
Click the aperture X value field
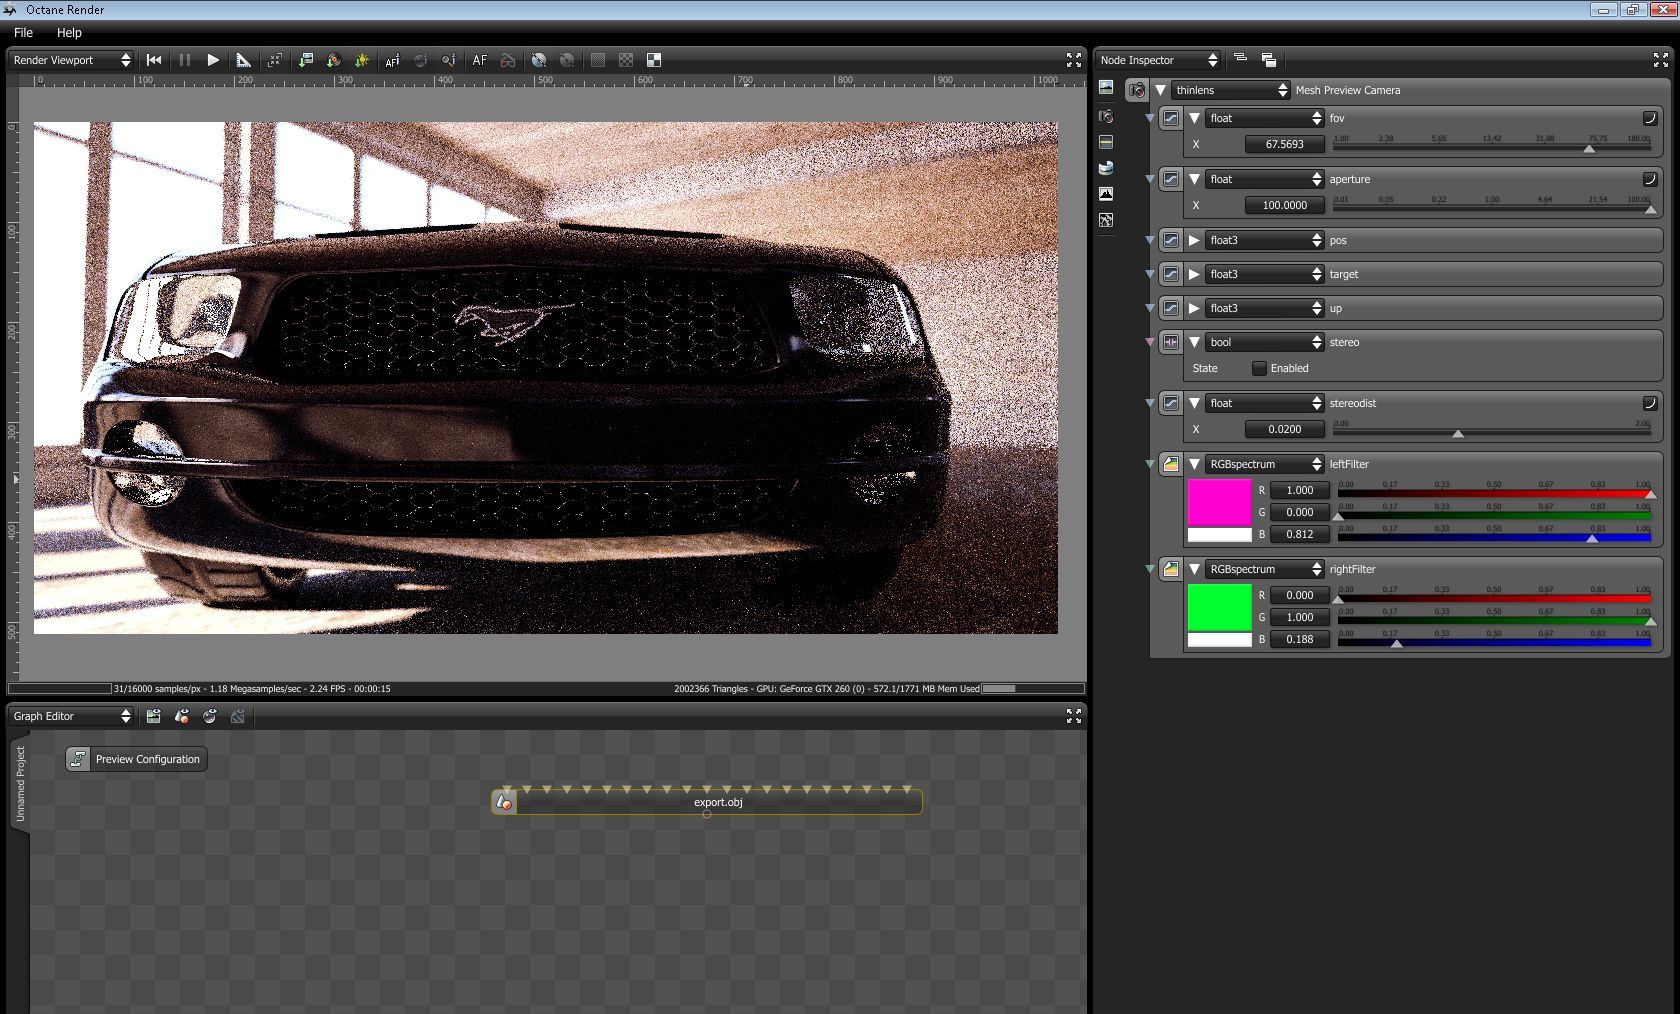pos(1285,205)
